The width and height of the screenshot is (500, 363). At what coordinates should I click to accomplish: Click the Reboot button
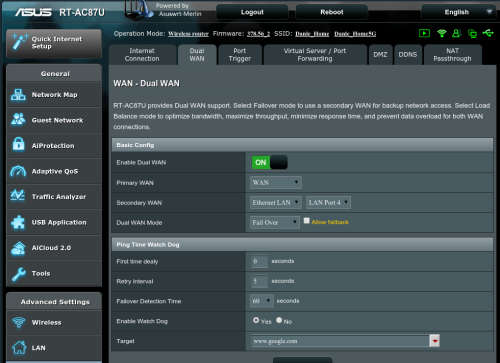tap(332, 12)
